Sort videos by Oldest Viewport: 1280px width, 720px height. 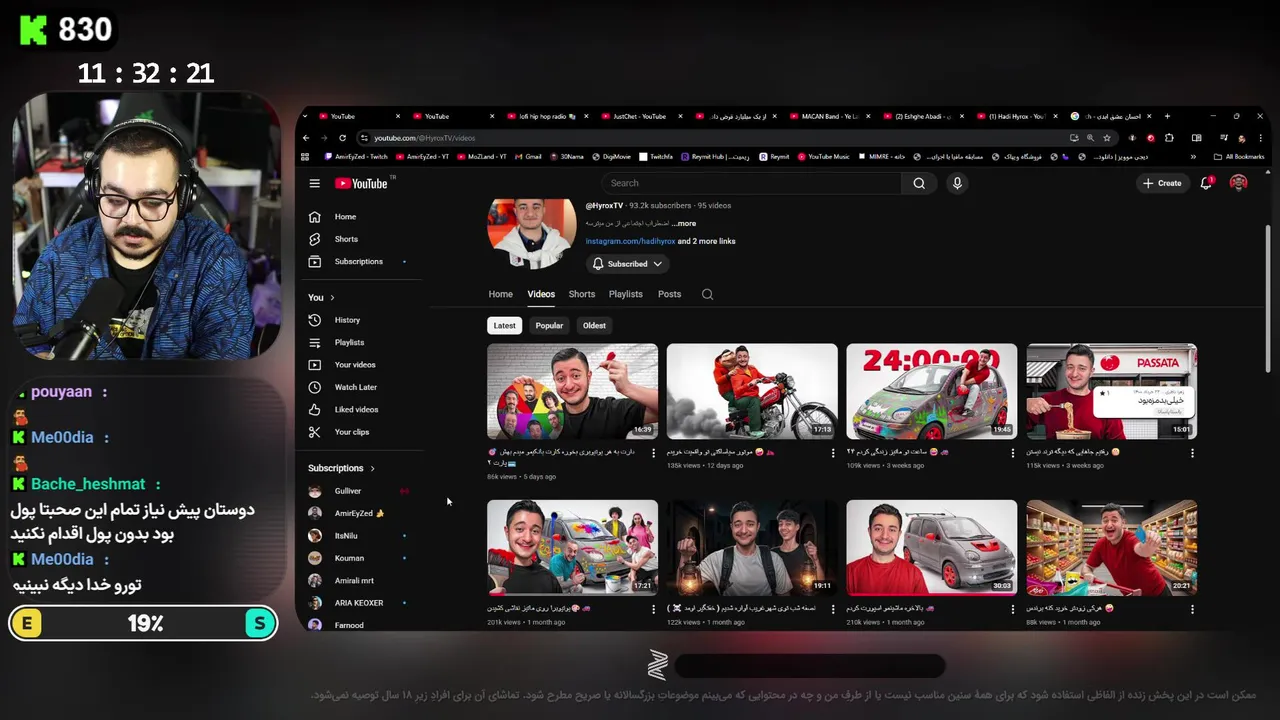[x=594, y=326]
